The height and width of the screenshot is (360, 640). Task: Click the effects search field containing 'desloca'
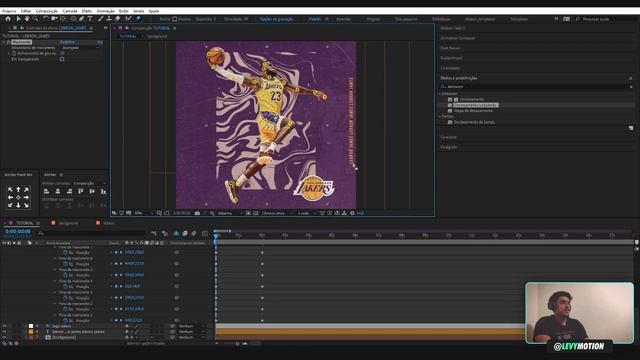tap(536, 87)
